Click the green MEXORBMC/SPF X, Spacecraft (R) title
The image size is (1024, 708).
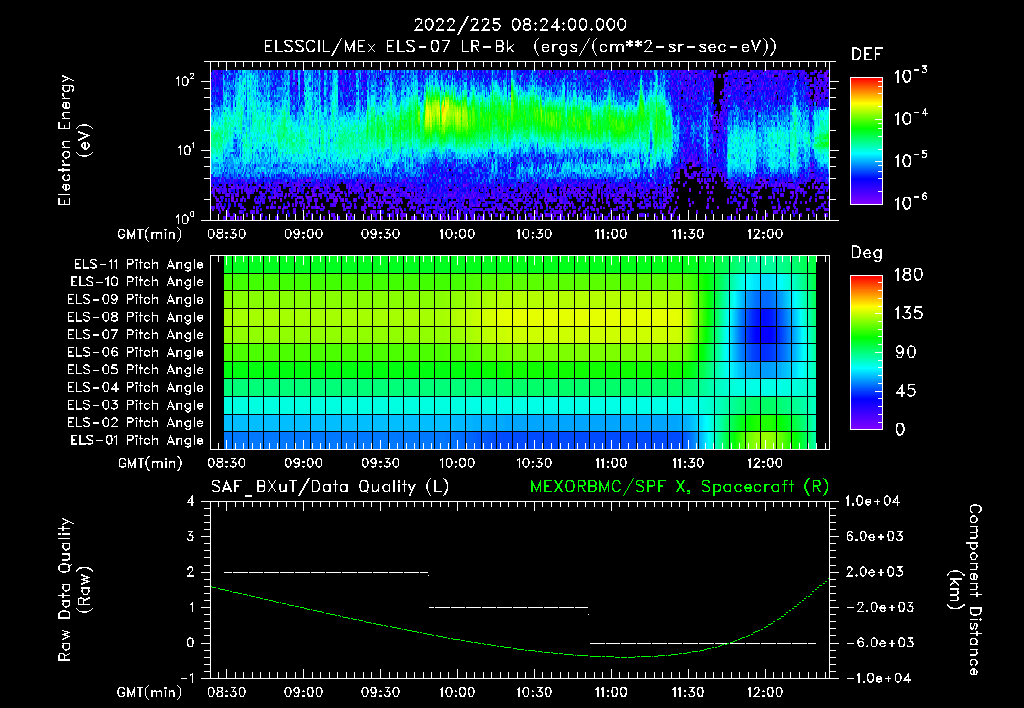tap(679, 487)
